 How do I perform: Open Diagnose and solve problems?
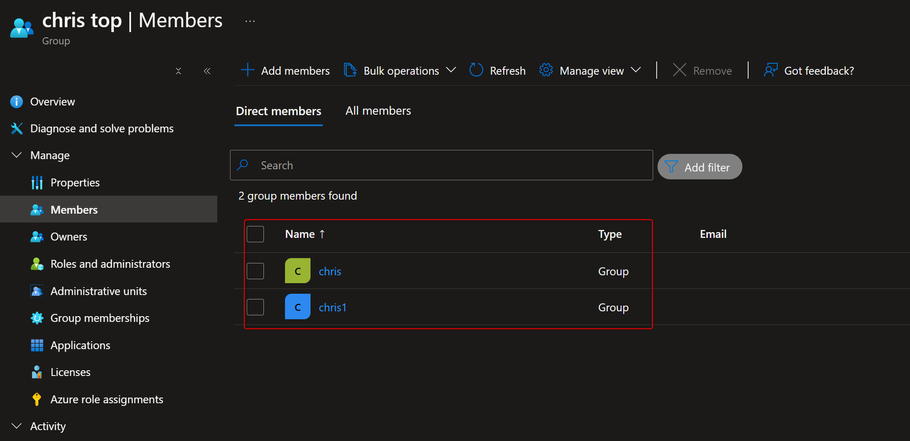(x=101, y=129)
